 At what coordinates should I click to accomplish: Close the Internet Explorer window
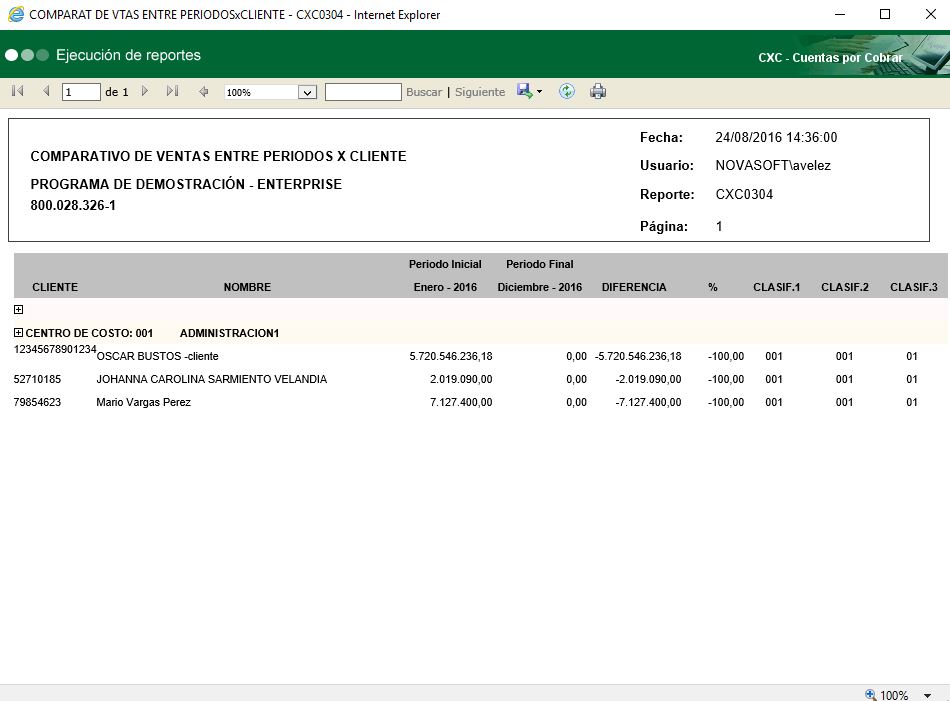pos(931,15)
